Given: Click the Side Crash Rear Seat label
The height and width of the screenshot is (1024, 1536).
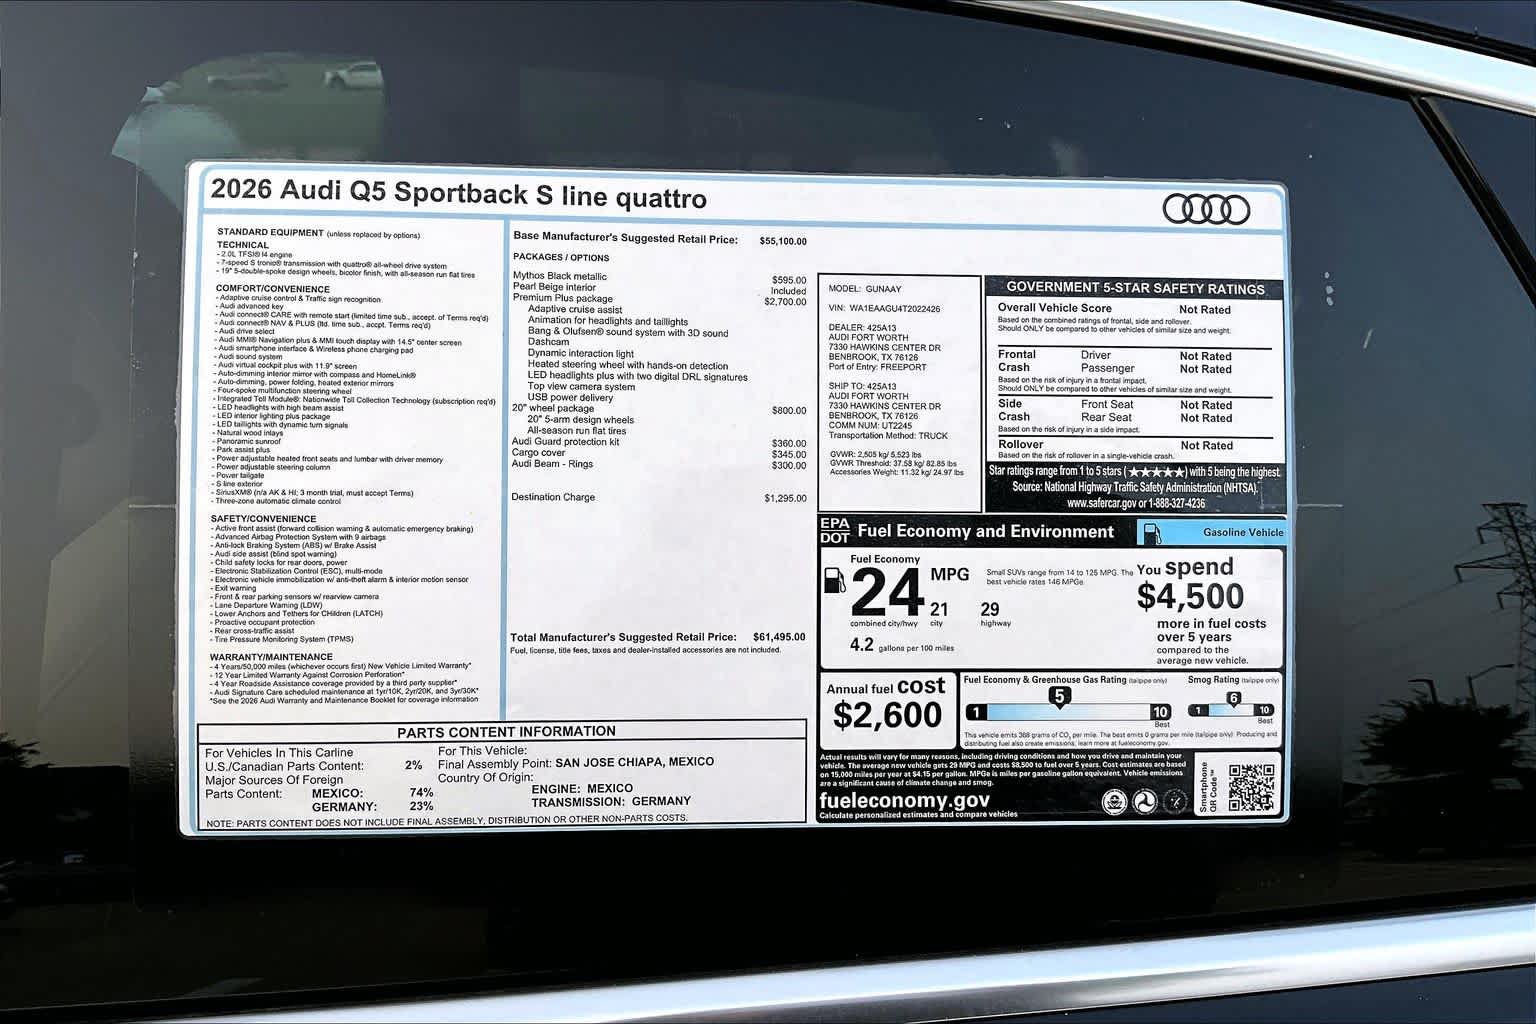Looking at the screenshot, I should pos(1106,418).
